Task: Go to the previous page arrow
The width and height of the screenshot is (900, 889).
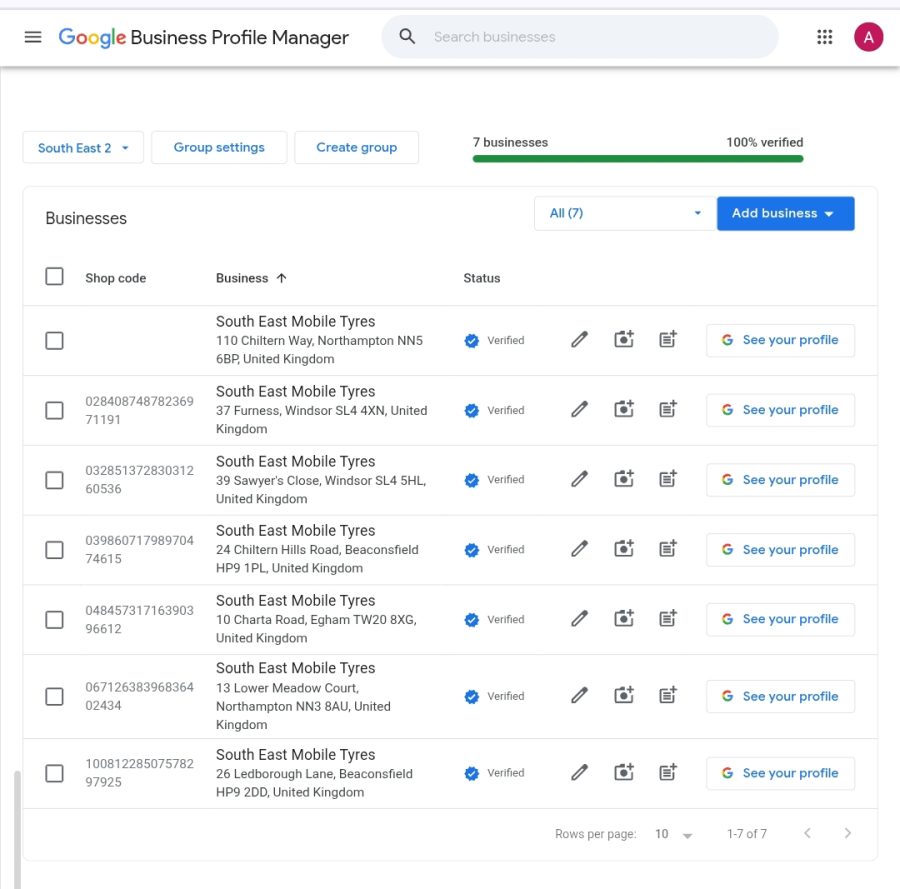Action: [x=807, y=833]
